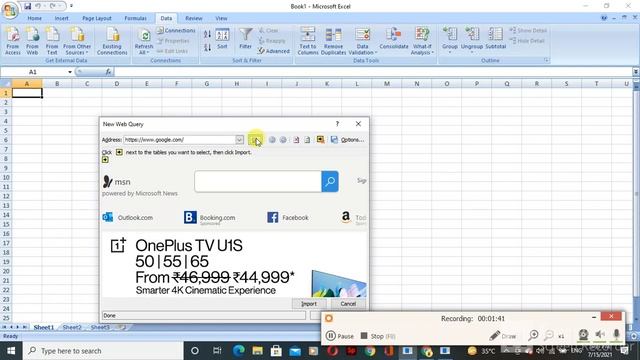Click the Insert Function fx button
The image size is (640, 360).
(108, 72)
